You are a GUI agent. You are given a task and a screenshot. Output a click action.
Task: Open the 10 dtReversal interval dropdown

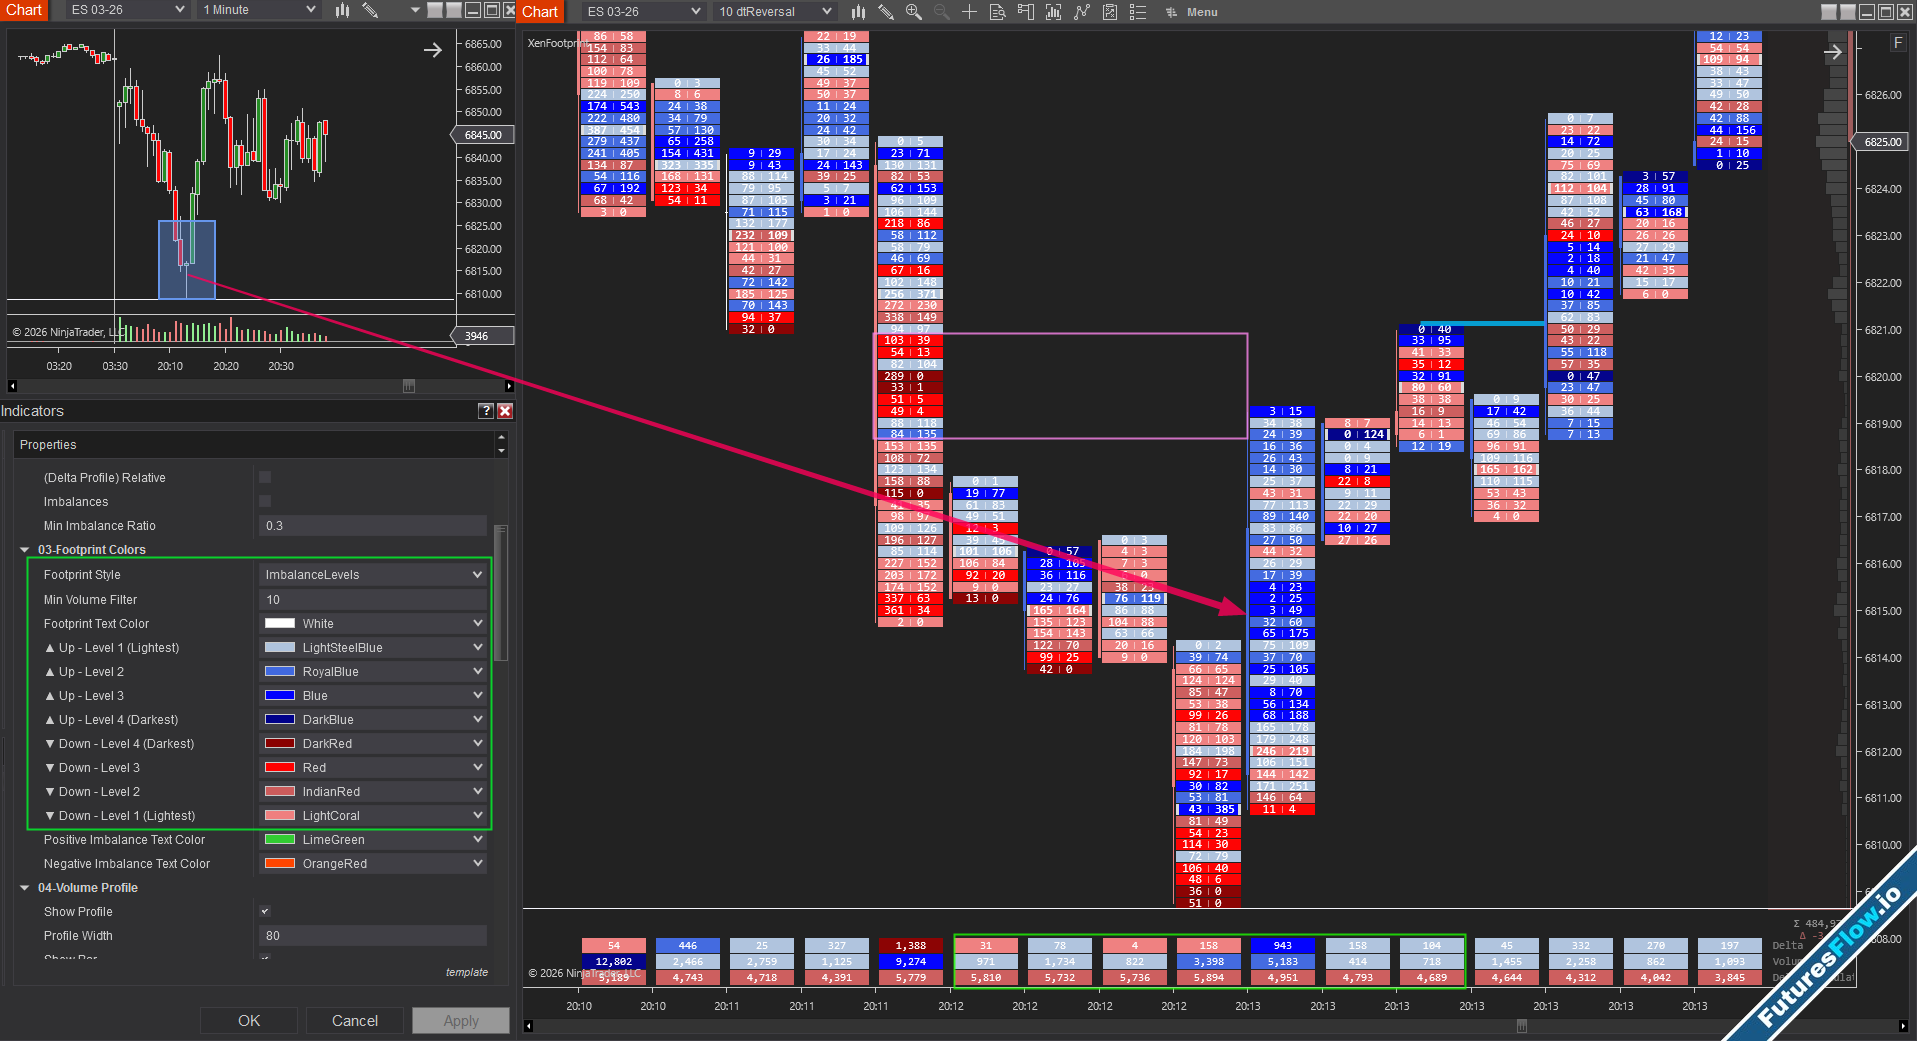pos(775,12)
